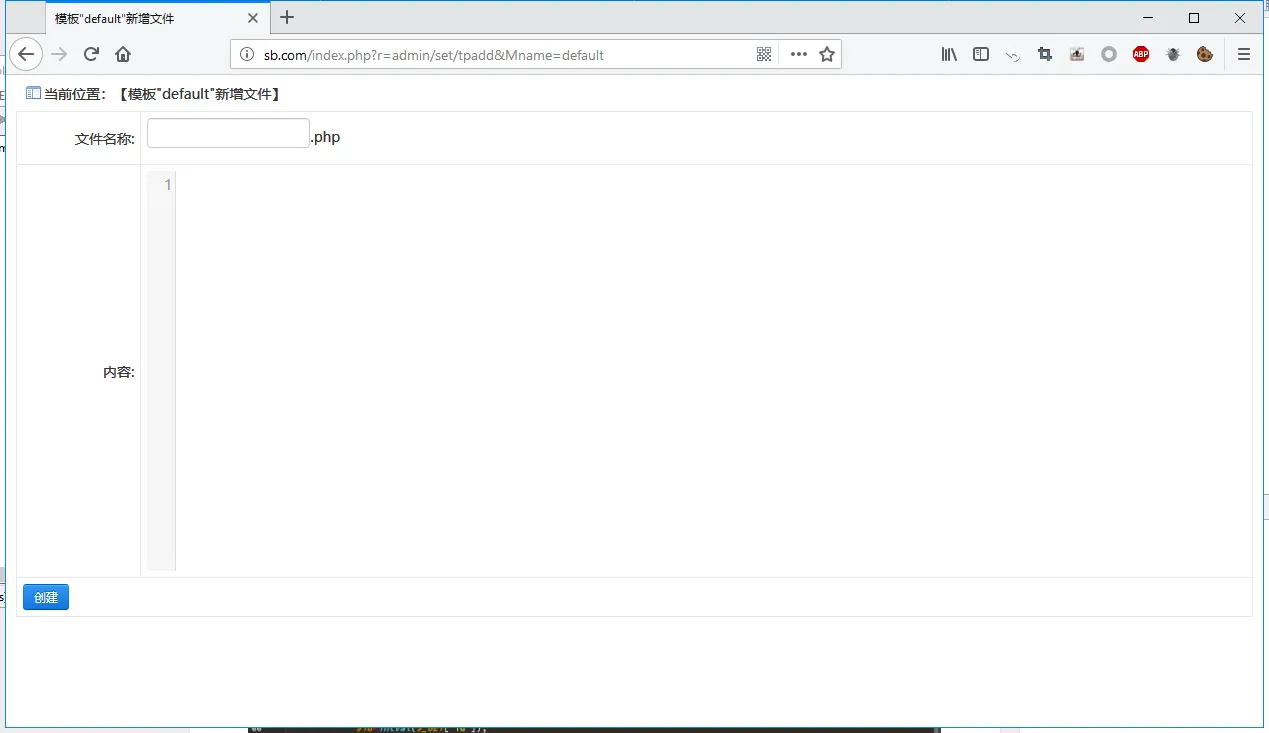The height and width of the screenshot is (733, 1269).
Task: Reload the current page
Action: point(91,55)
